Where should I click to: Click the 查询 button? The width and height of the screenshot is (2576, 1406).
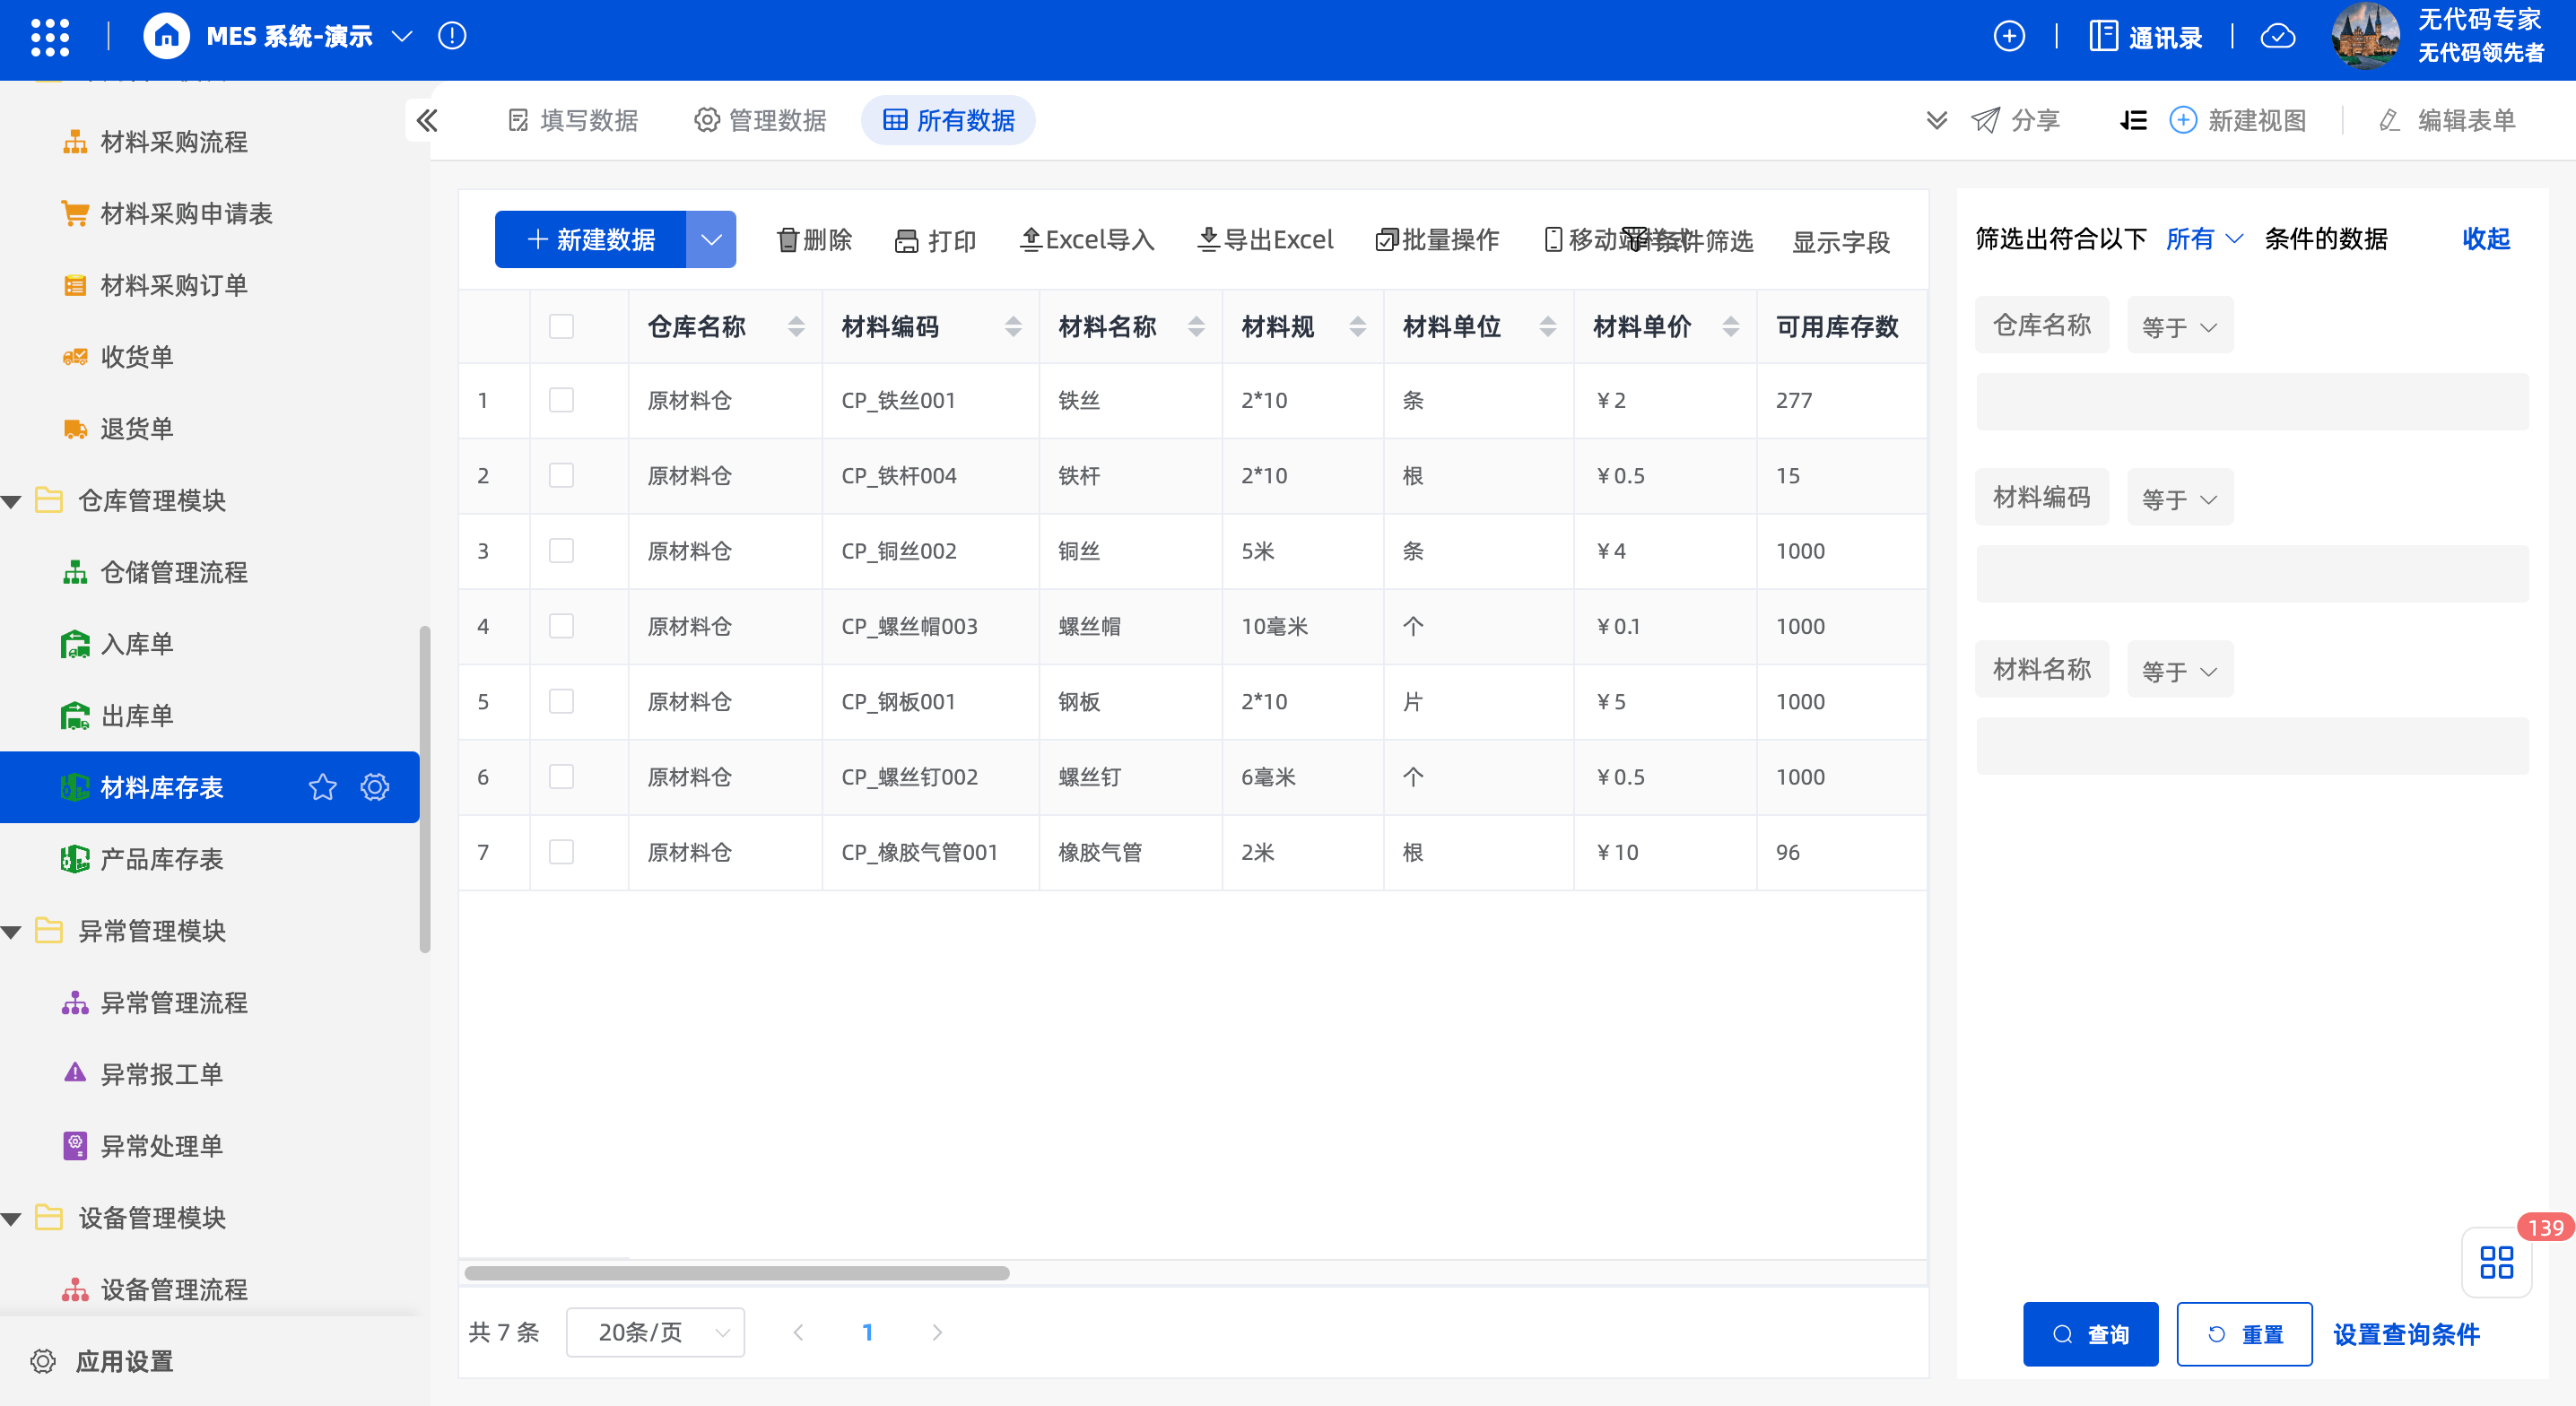pyautogui.click(x=2090, y=1334)
